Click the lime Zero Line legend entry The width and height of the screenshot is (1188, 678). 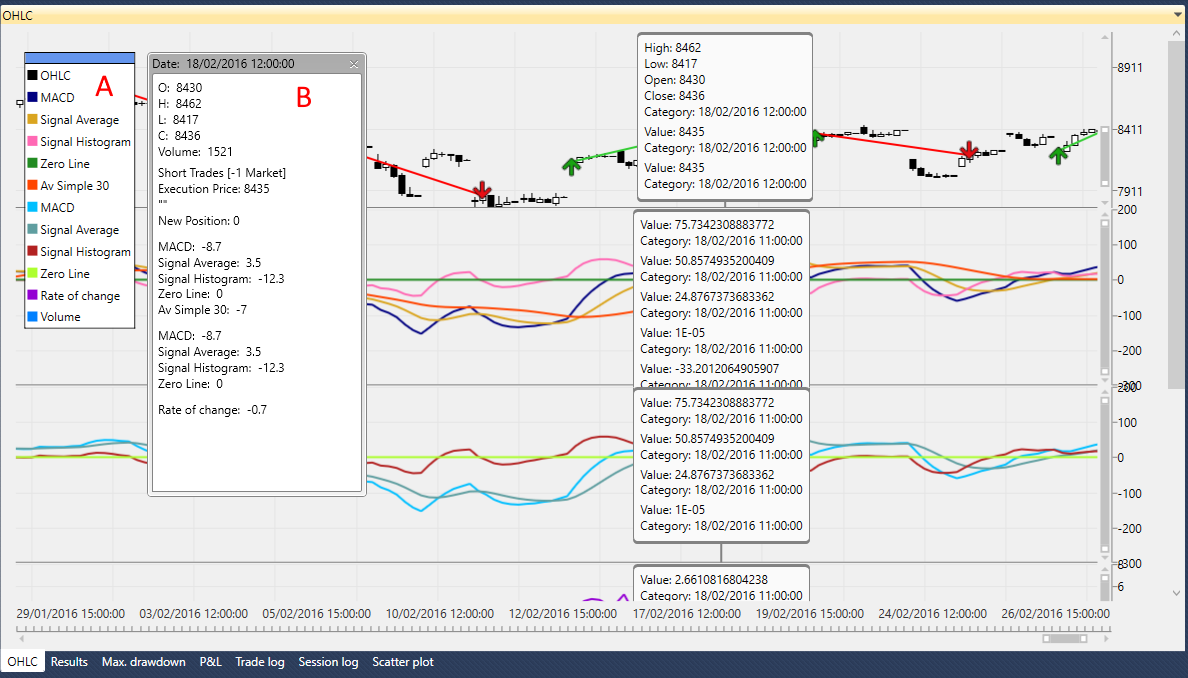click(58, 273)
